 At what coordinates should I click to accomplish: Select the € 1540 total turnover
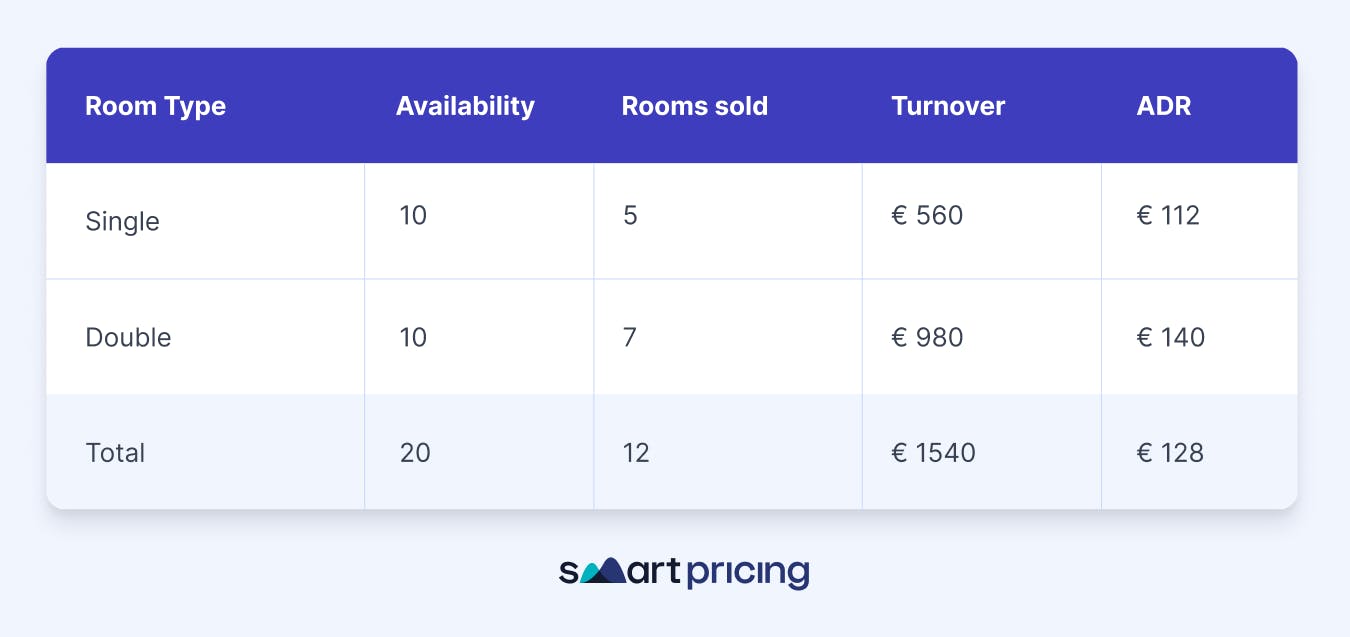click(933, 453)
